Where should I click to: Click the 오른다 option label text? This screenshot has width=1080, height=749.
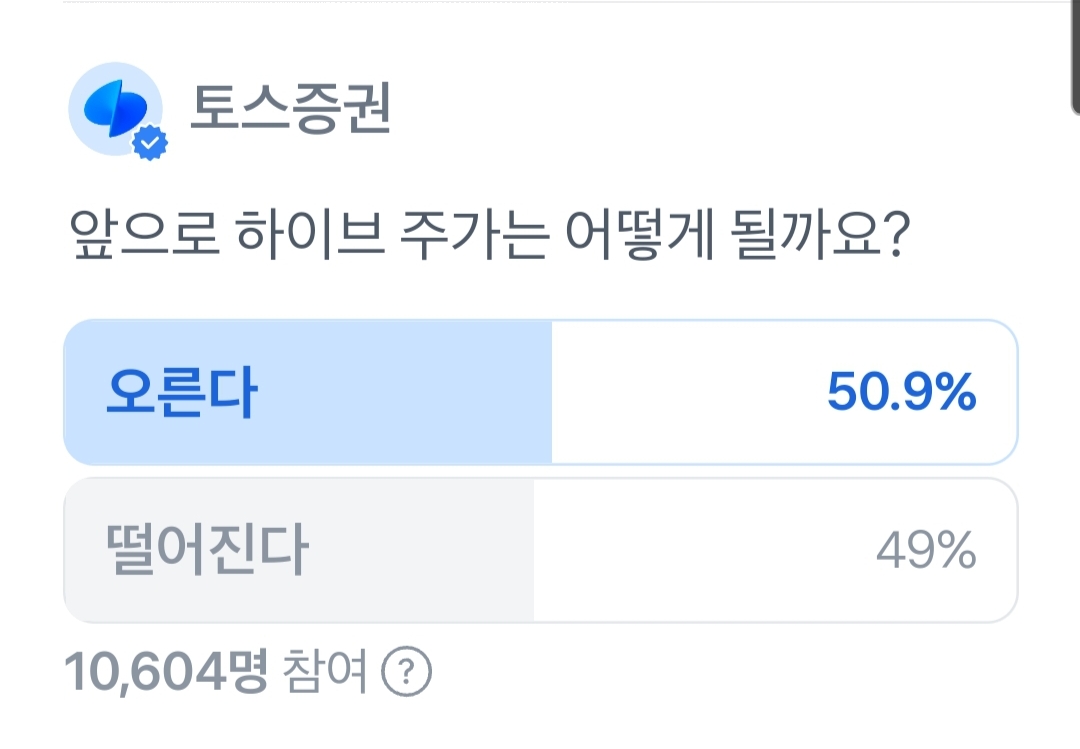181,393
